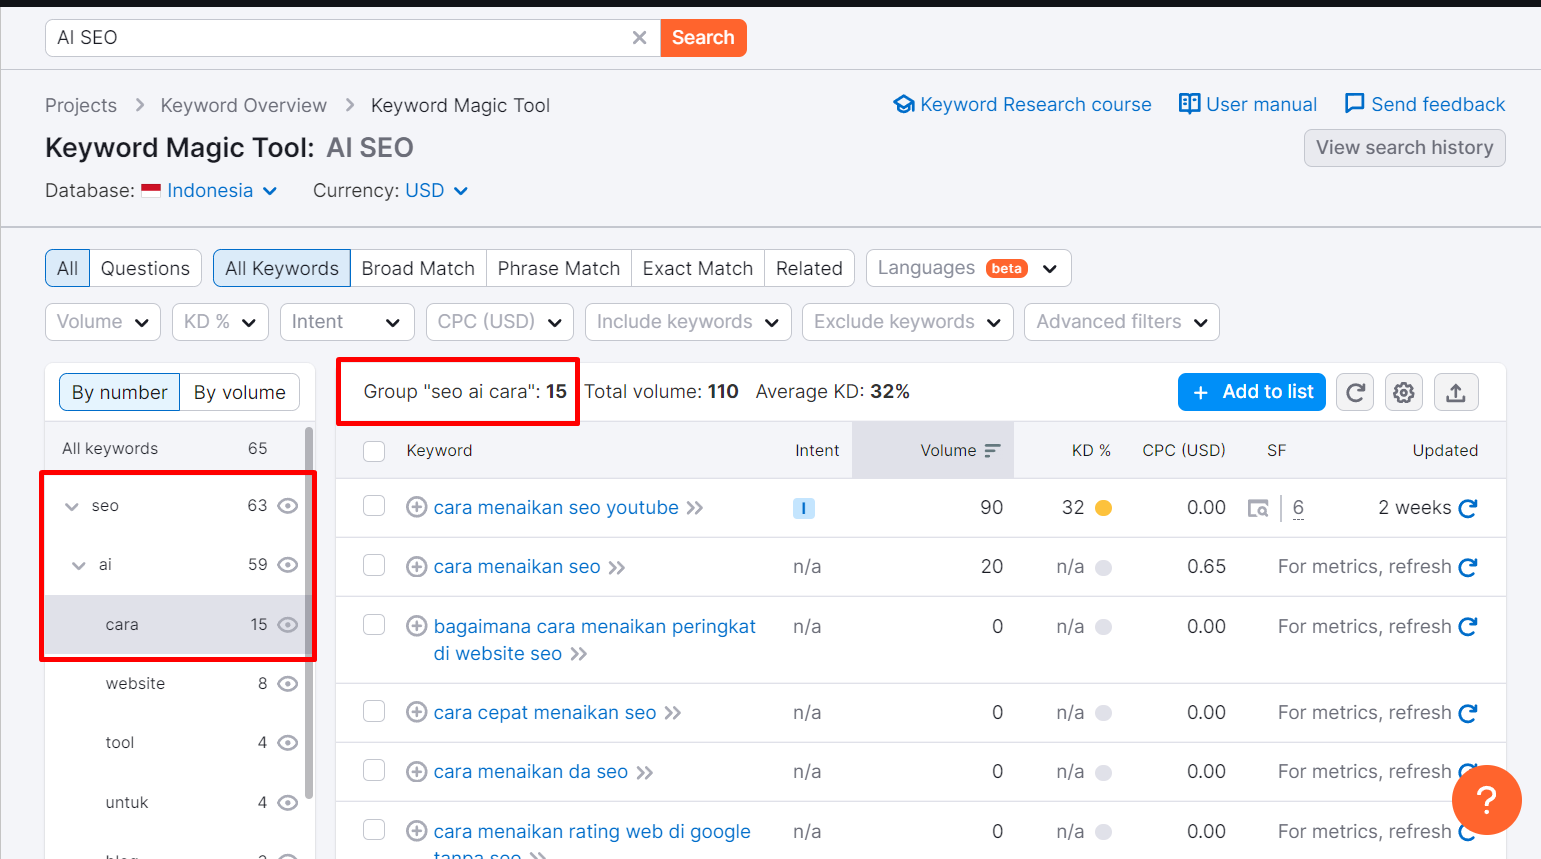Sort groups By volume
Image resolution: width=1541 pixels, height=859 pixels.
click(x=240, y=392)
